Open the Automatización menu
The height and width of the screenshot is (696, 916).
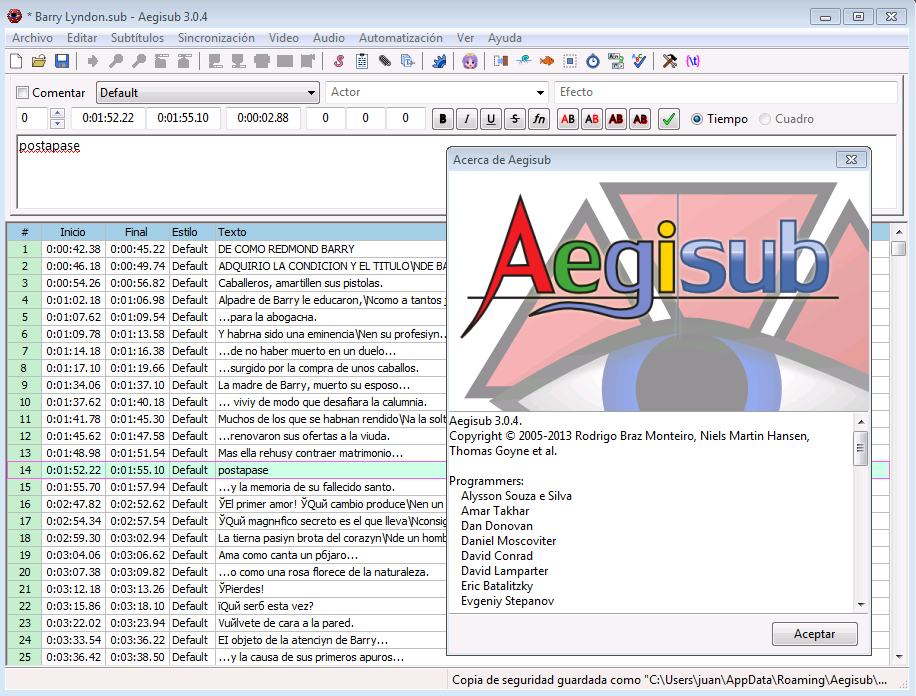click(401, 38)
